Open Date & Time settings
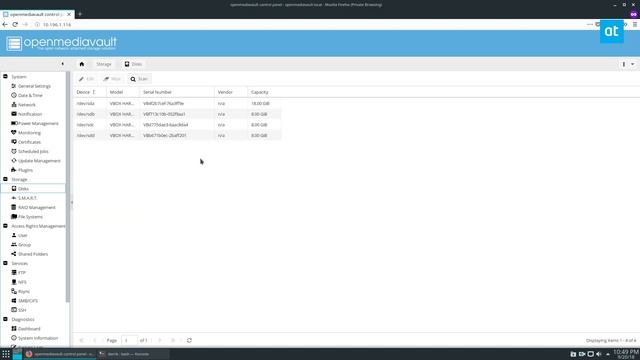 click(x=30, y=96)
